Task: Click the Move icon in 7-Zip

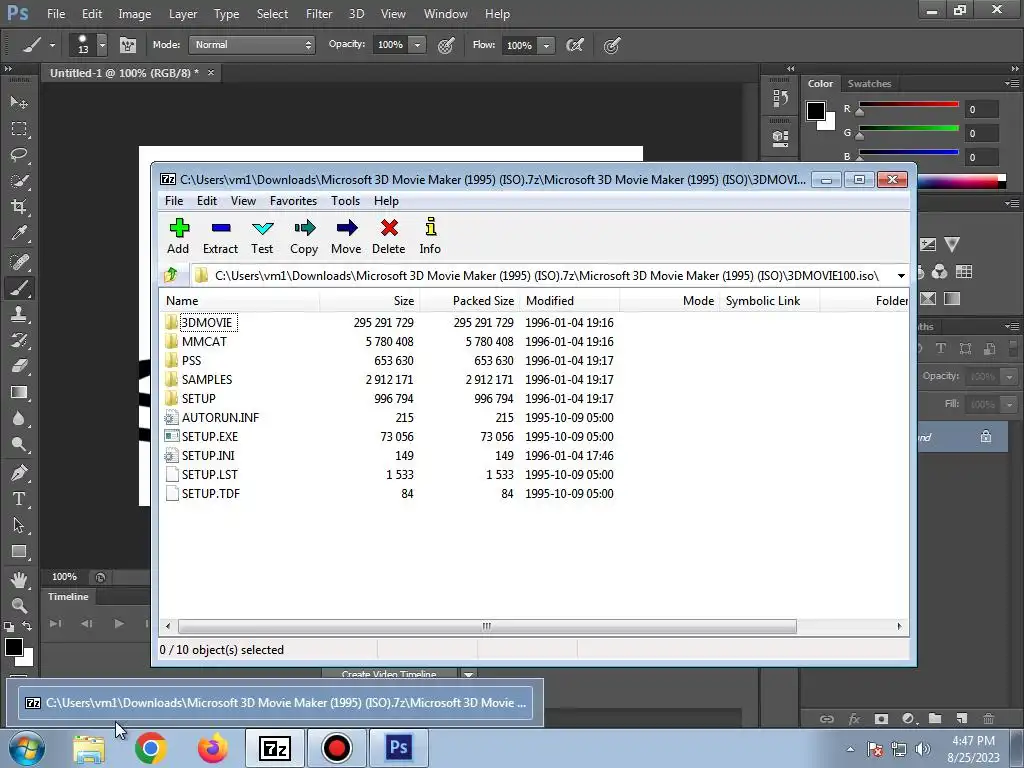Action: pos(346,236)
